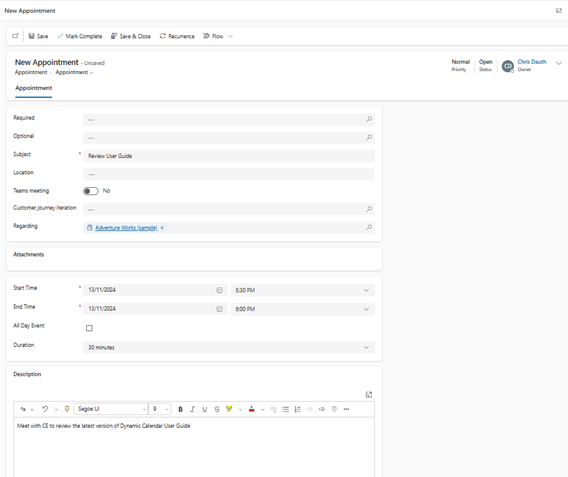Check the All Day Event checkbox
Image resolution: width=568 pixels, height=477 pixels.
pos(89,328)
